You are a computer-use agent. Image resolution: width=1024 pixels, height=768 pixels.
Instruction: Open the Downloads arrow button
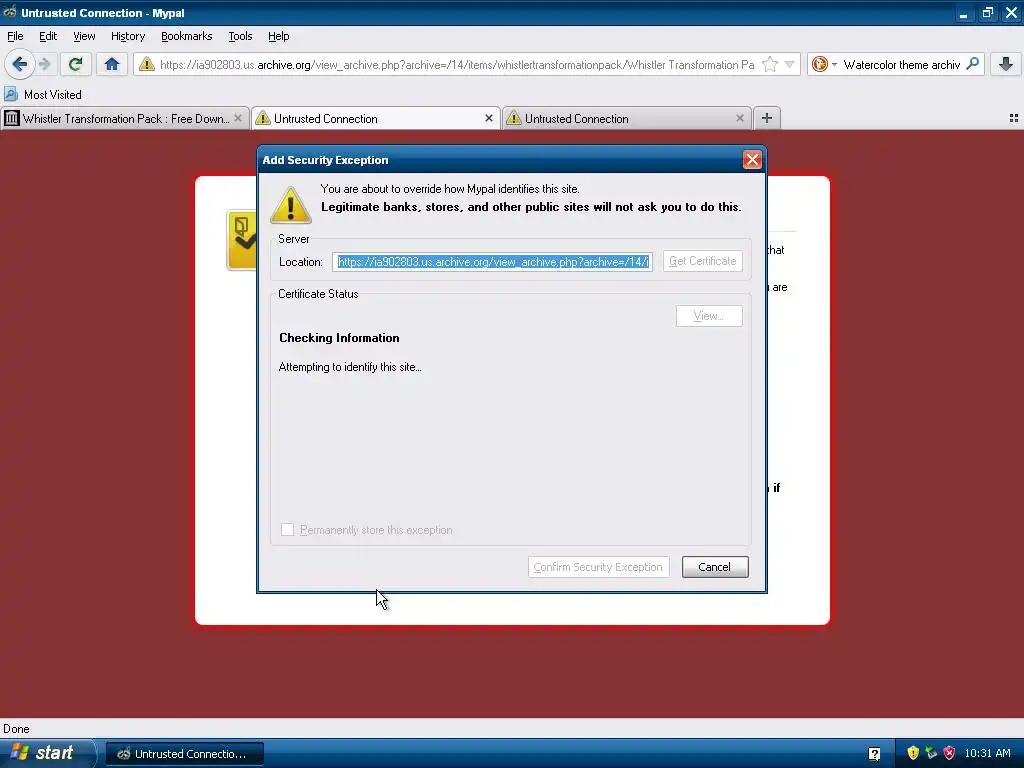coord(1006,64)
